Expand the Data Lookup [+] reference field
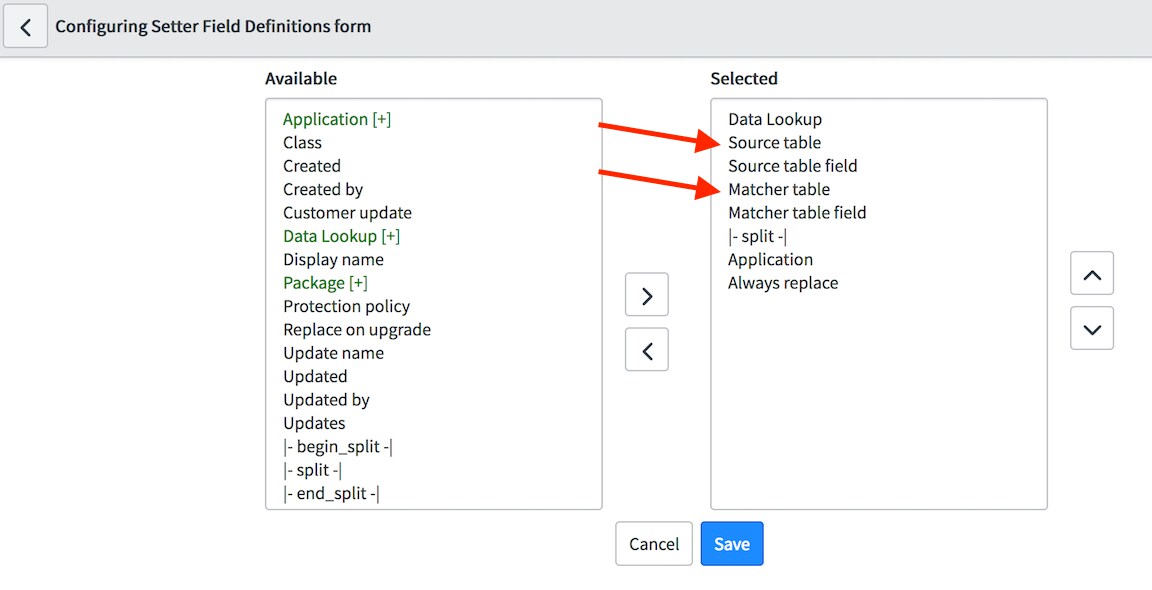 coord(342,236)
